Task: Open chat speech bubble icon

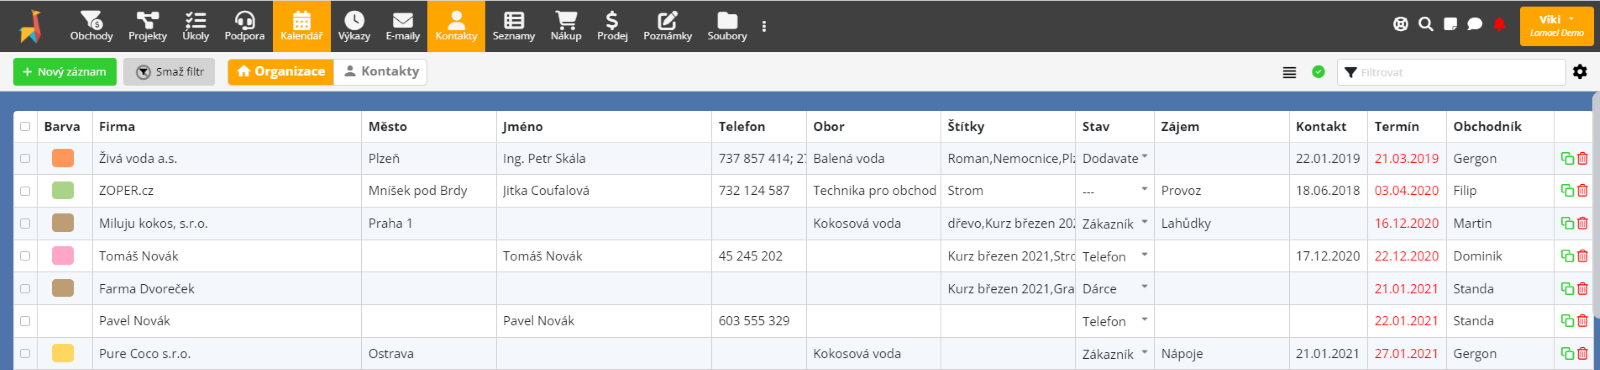Action: (1474, 24)
